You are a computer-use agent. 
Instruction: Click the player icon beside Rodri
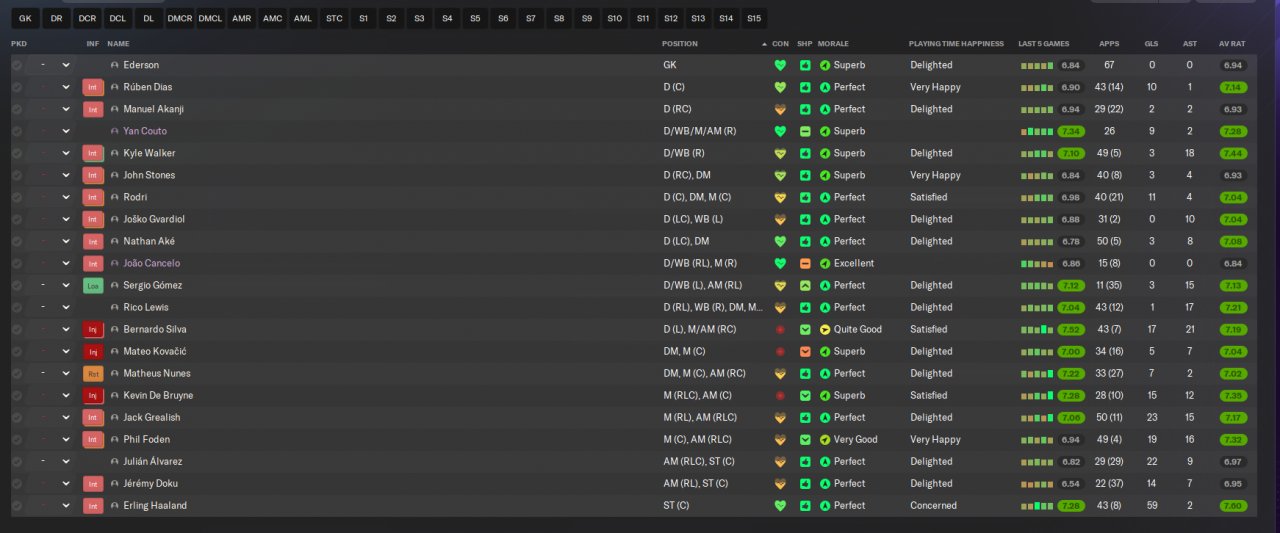coord(115,197)
